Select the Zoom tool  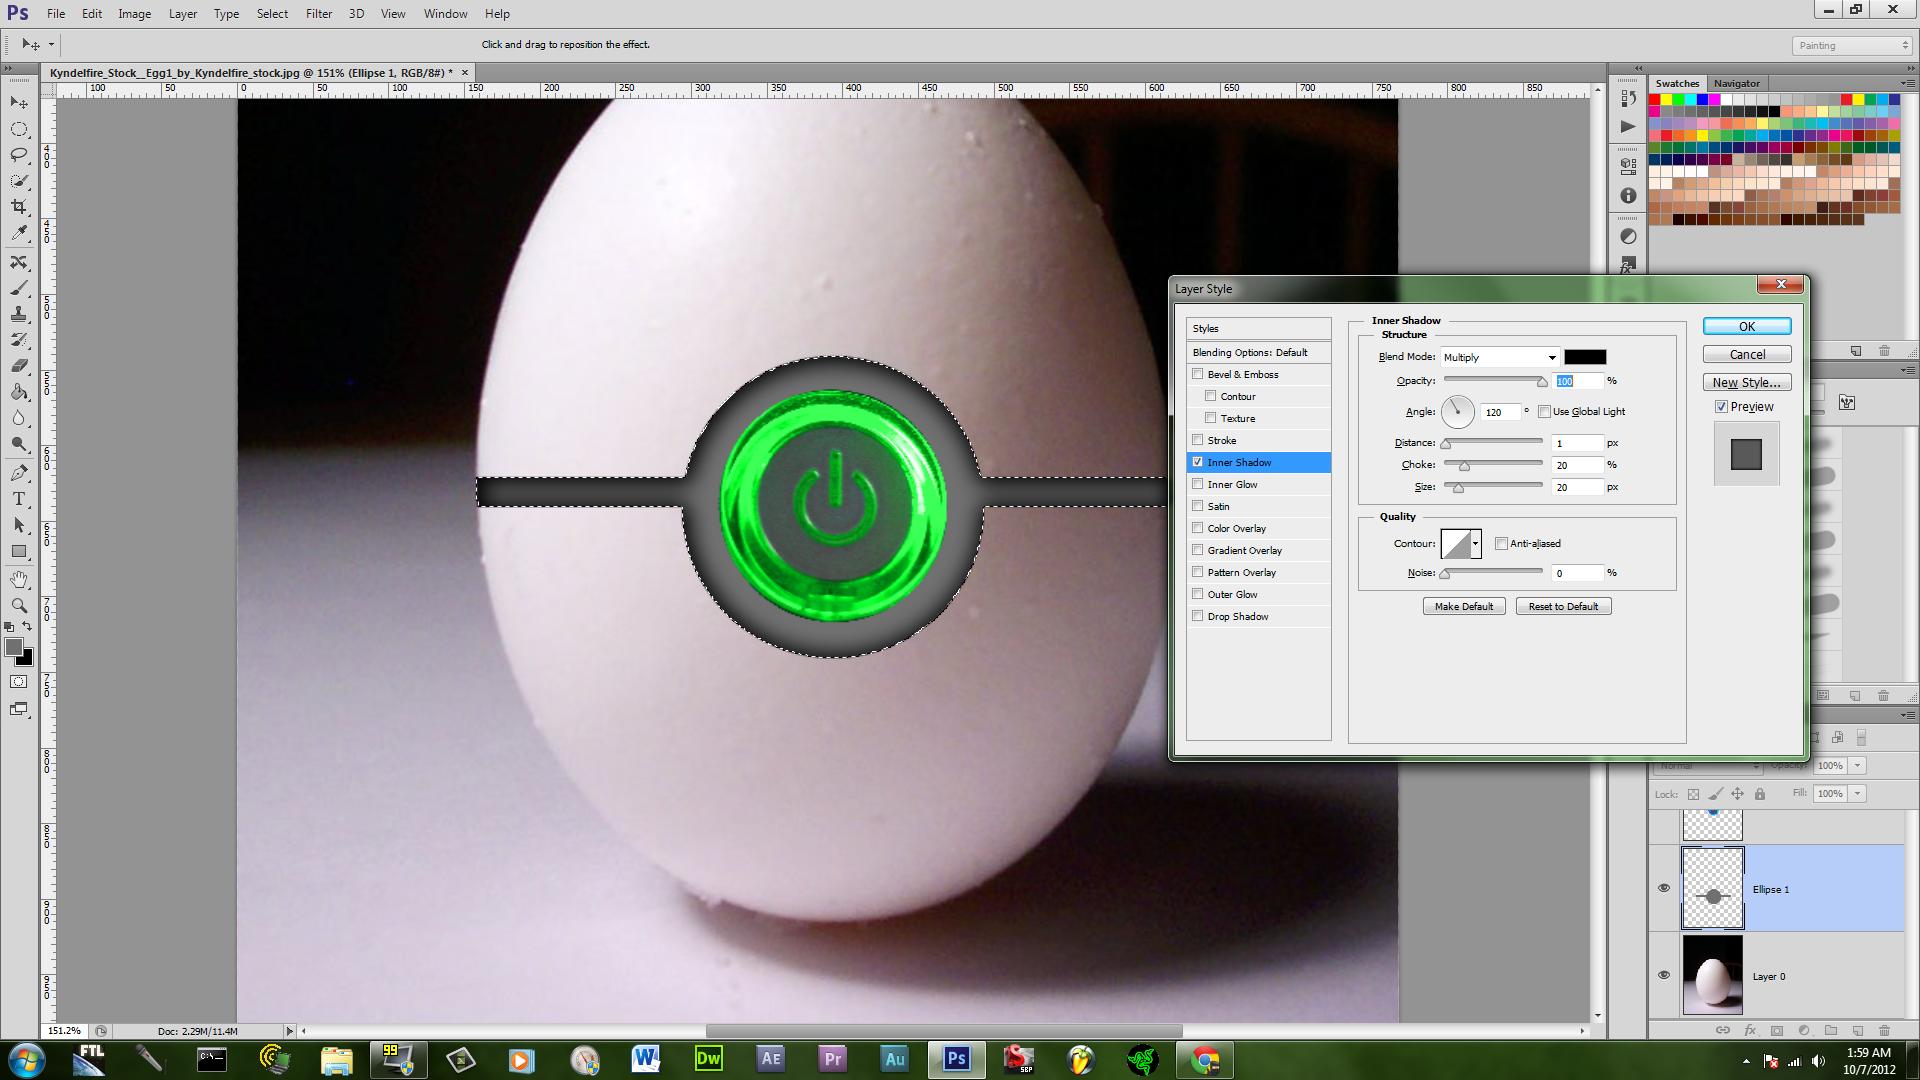pyautogui.click(x=18, y=604)
